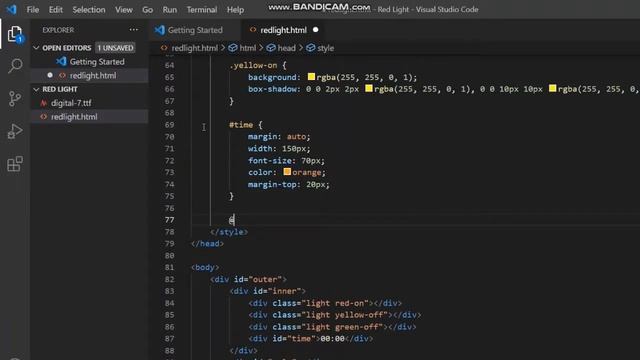Click the 'light green-off' div line
Viewport: 640px width, 360px height.
(333, 327)
